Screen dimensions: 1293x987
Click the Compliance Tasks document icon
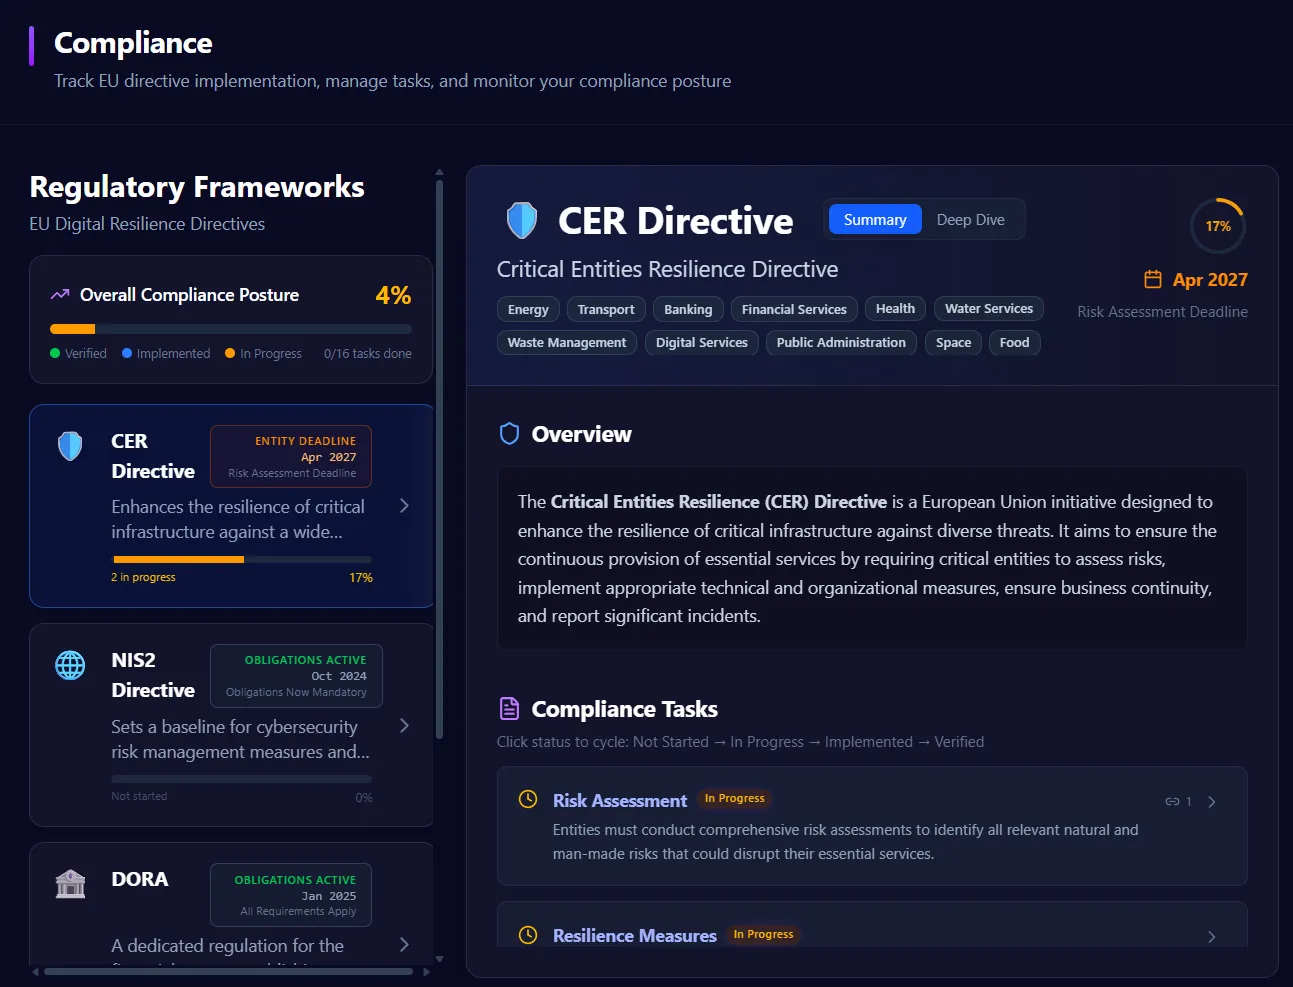click(x=509, y=709)
